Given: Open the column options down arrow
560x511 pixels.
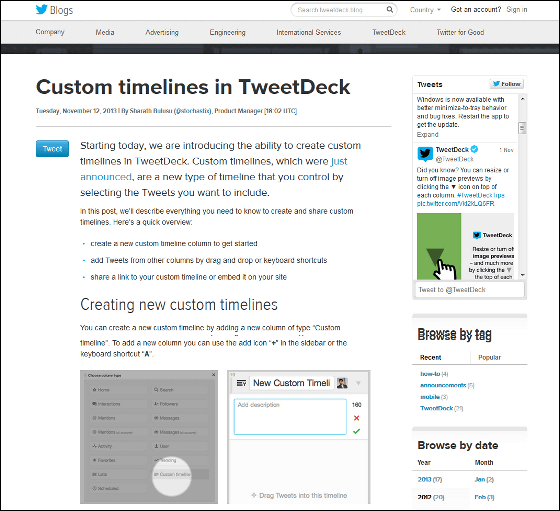Looking at the screenshot, I should pos(358,383).
